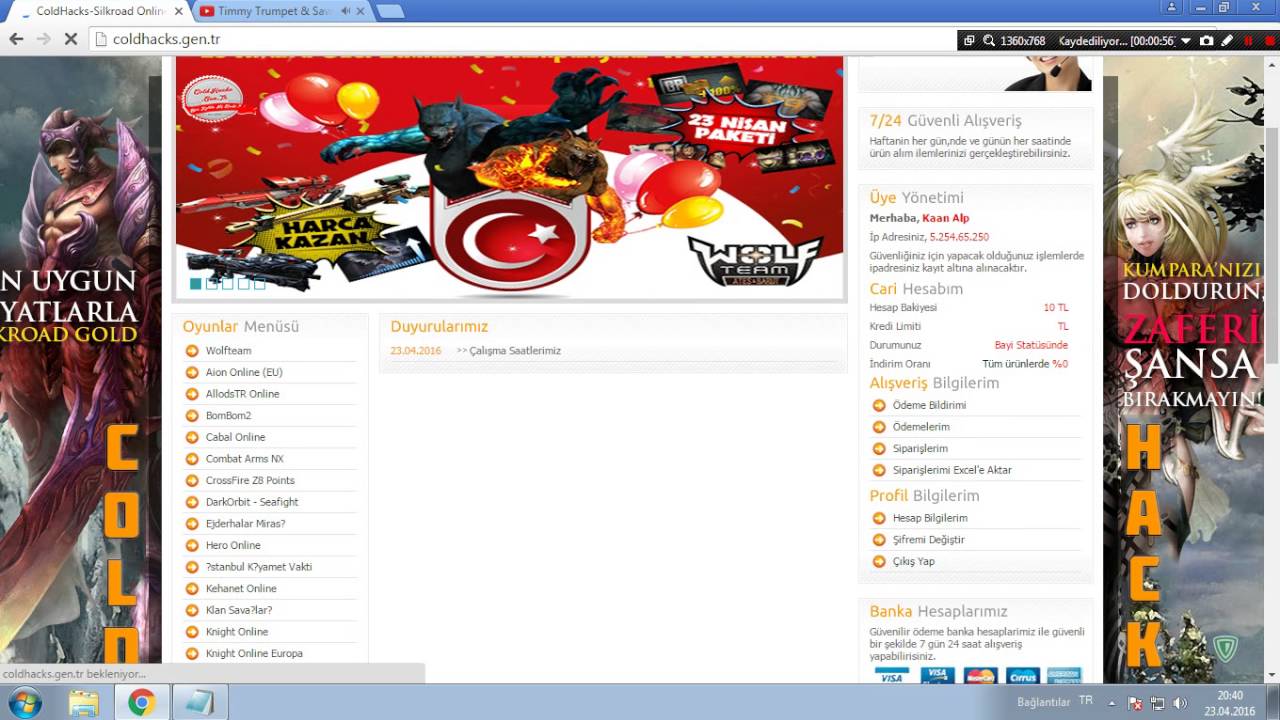
Task: Open the Windows Start menu
Action: coord(24,703)
